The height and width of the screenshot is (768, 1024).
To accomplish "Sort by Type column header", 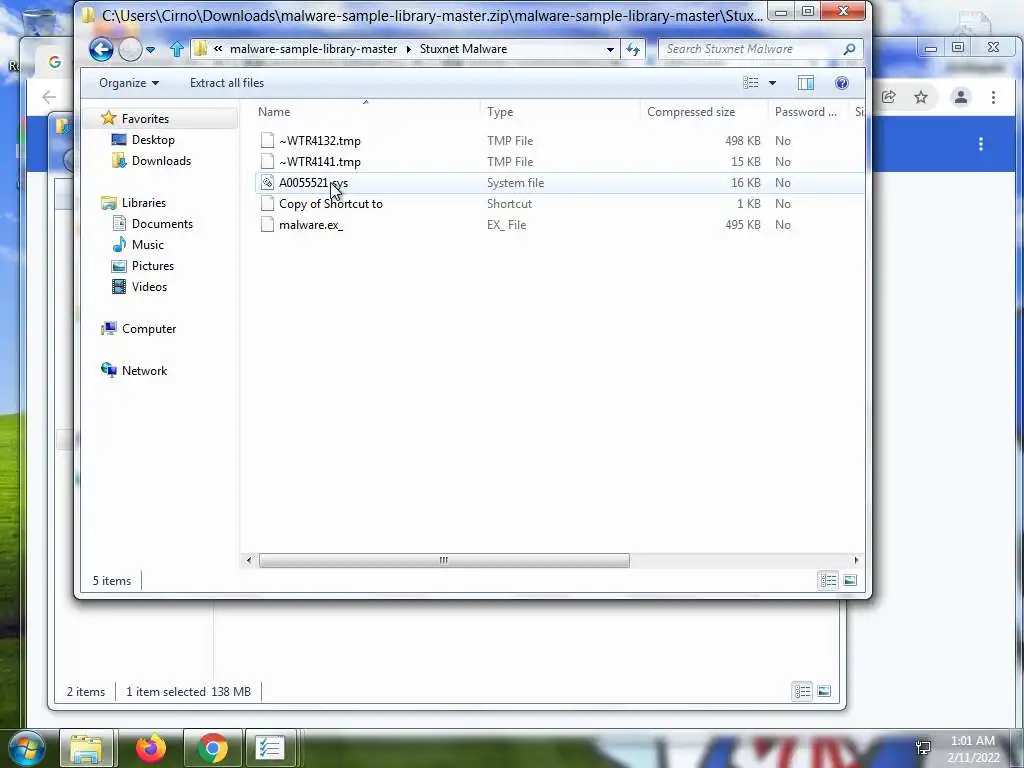I will click(x=560, y=112).
